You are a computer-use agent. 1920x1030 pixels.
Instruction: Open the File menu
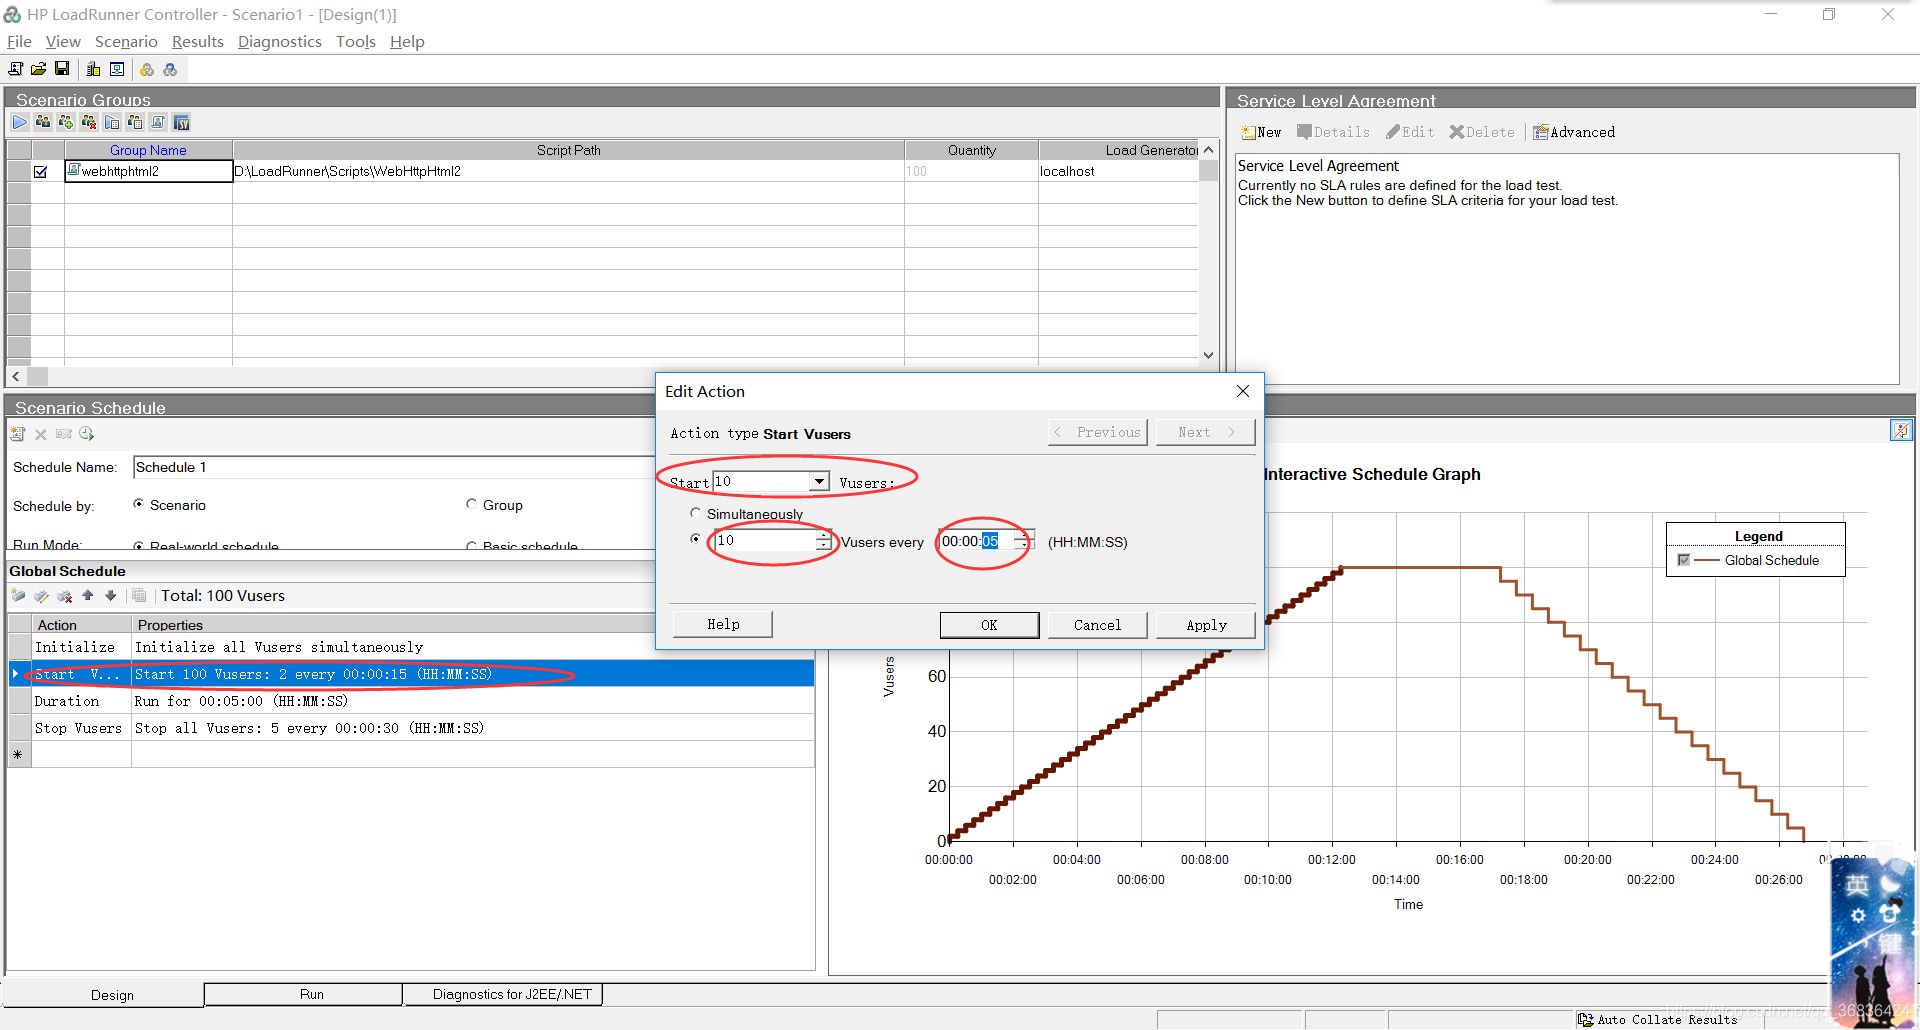click(19, 42)
